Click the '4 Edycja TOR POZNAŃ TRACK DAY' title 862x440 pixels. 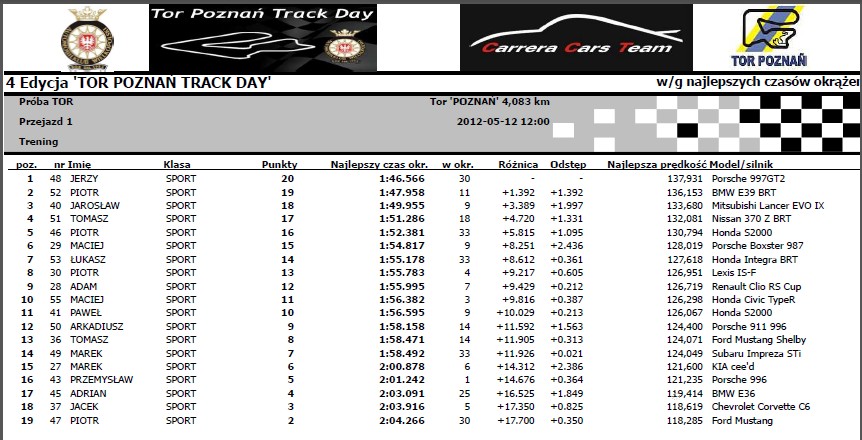tap(138, 82)
